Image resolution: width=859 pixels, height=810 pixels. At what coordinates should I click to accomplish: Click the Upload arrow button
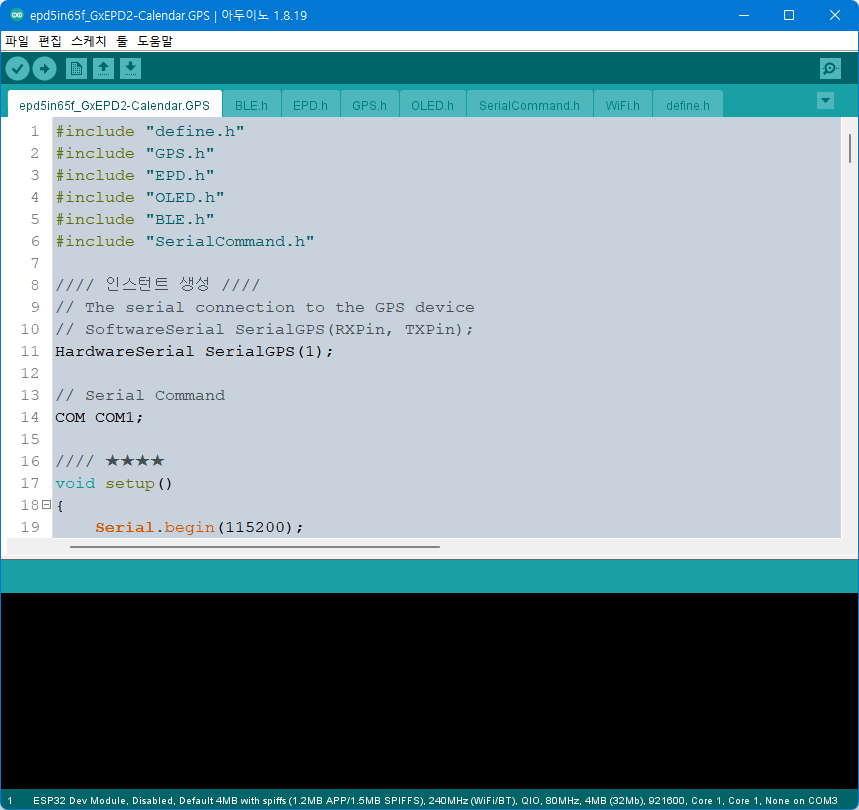point(44,69)
